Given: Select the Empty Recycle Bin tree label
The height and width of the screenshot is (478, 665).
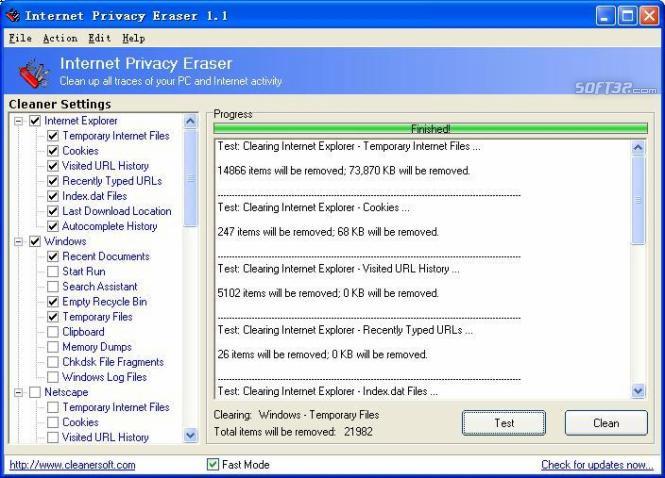Looking at the screenshot, I should [105, 302].
